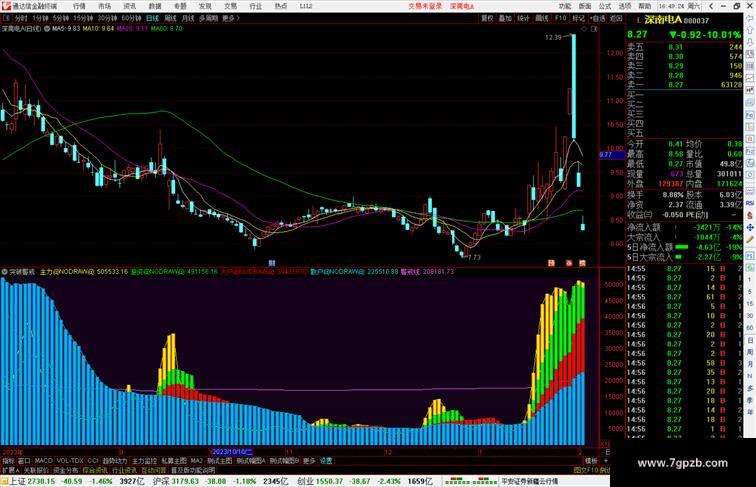Select the MA2 indicator tab

point(197,461)
